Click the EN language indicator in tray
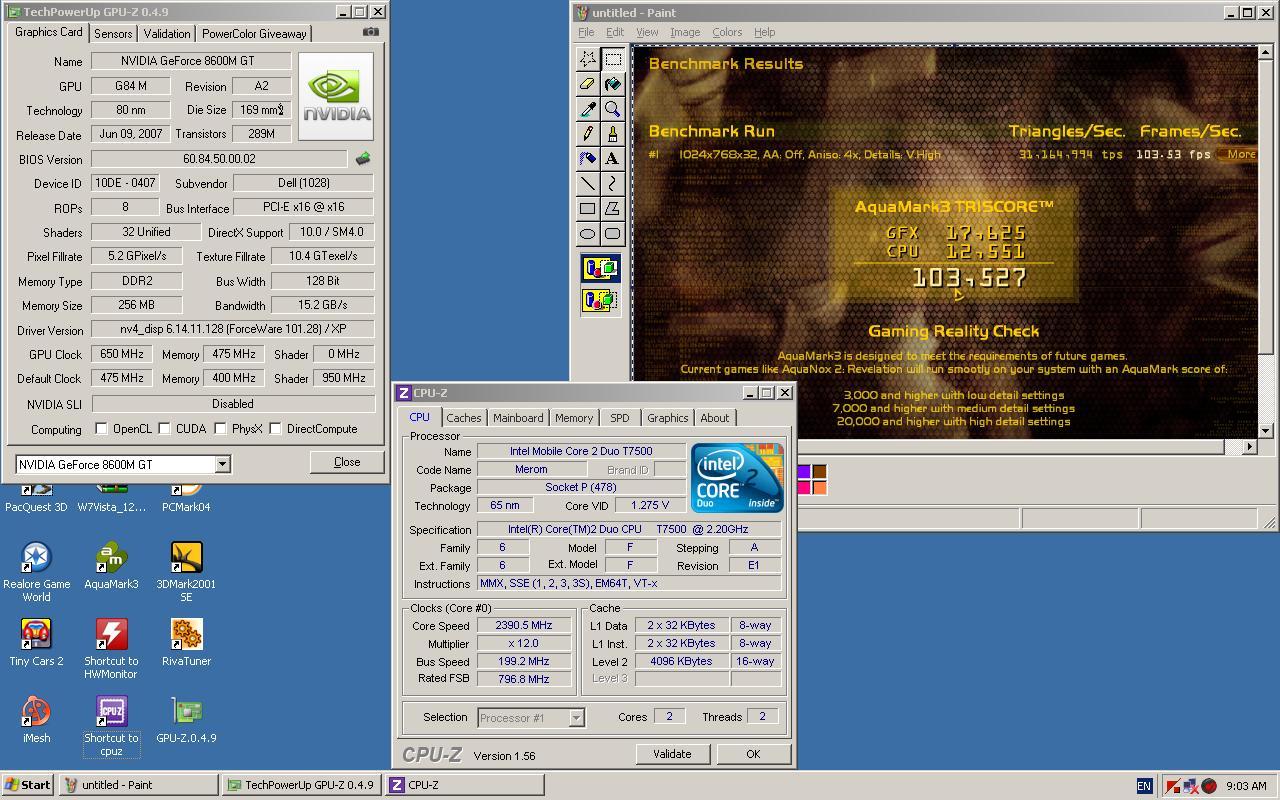The image size is (1280, 800). 1144,786
